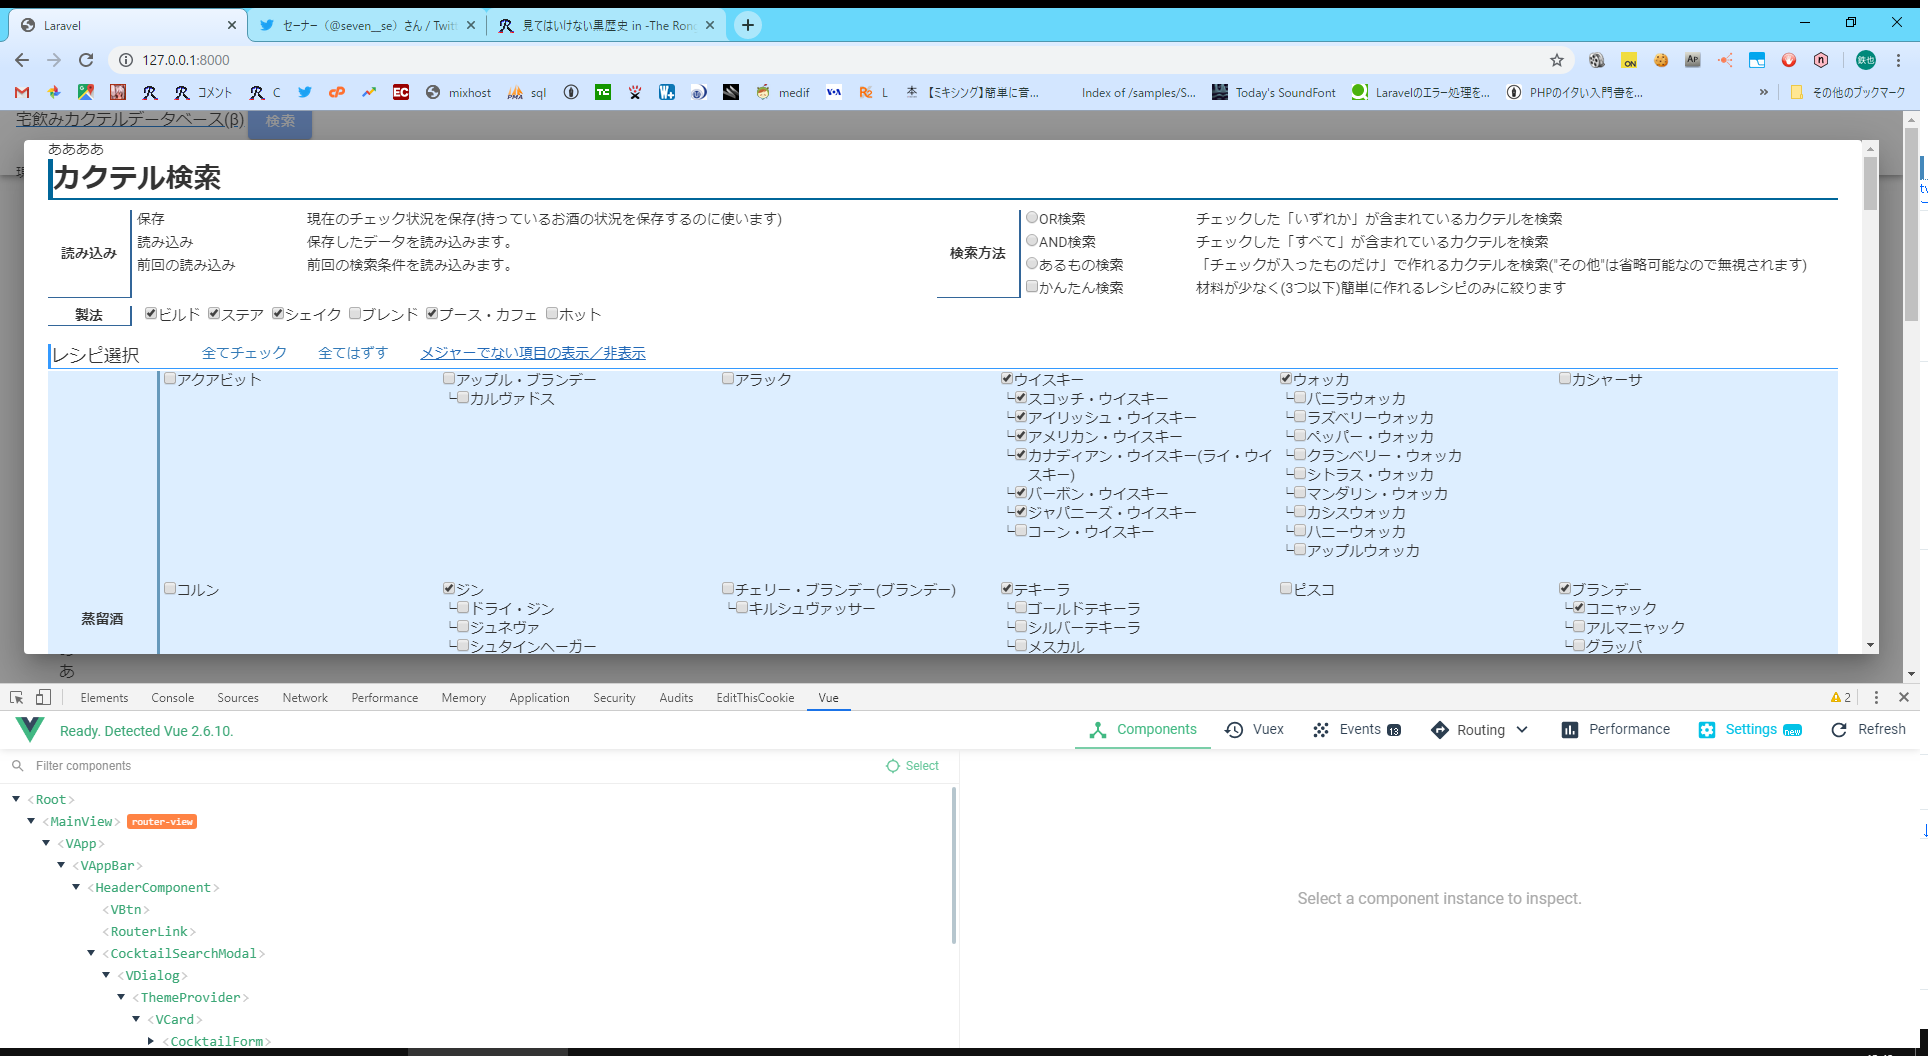Click the browser reload page icon

[86, 60]
